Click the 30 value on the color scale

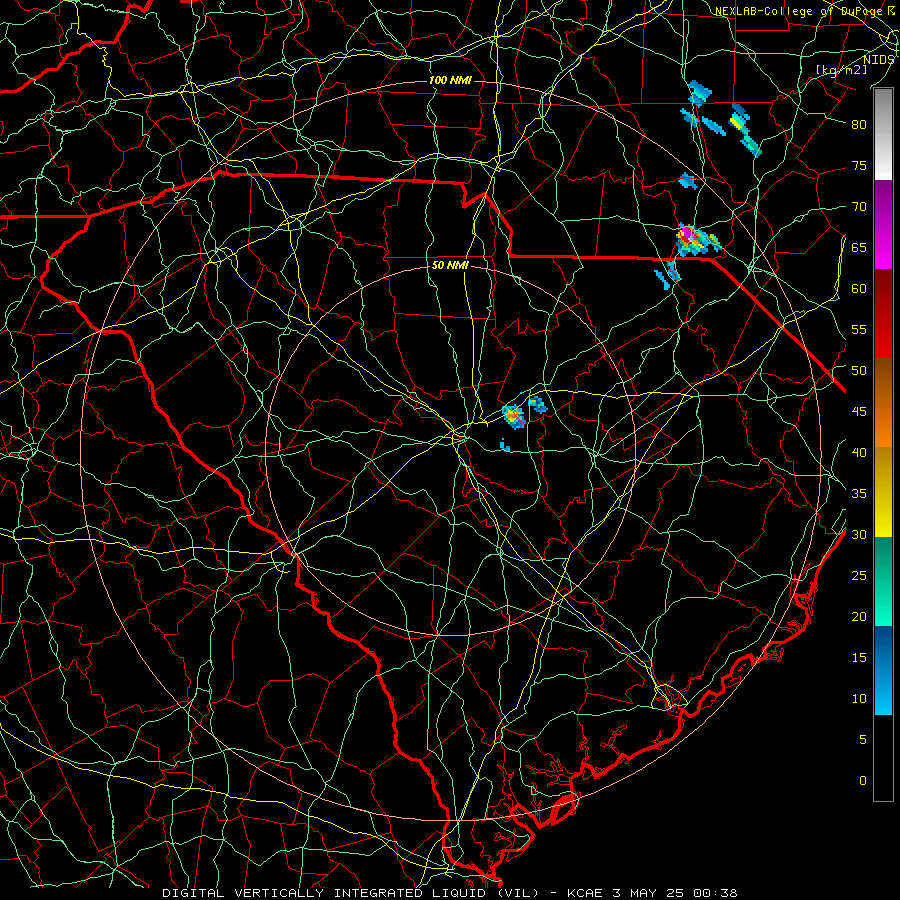[859, 535]
